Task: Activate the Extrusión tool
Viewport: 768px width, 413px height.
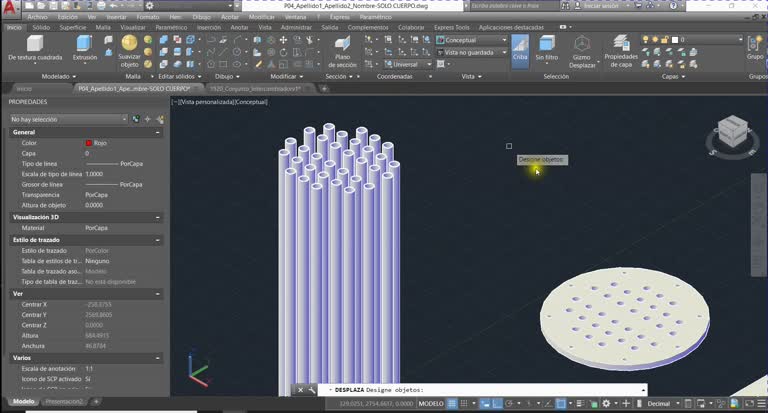Action: (x=85, y=48)
